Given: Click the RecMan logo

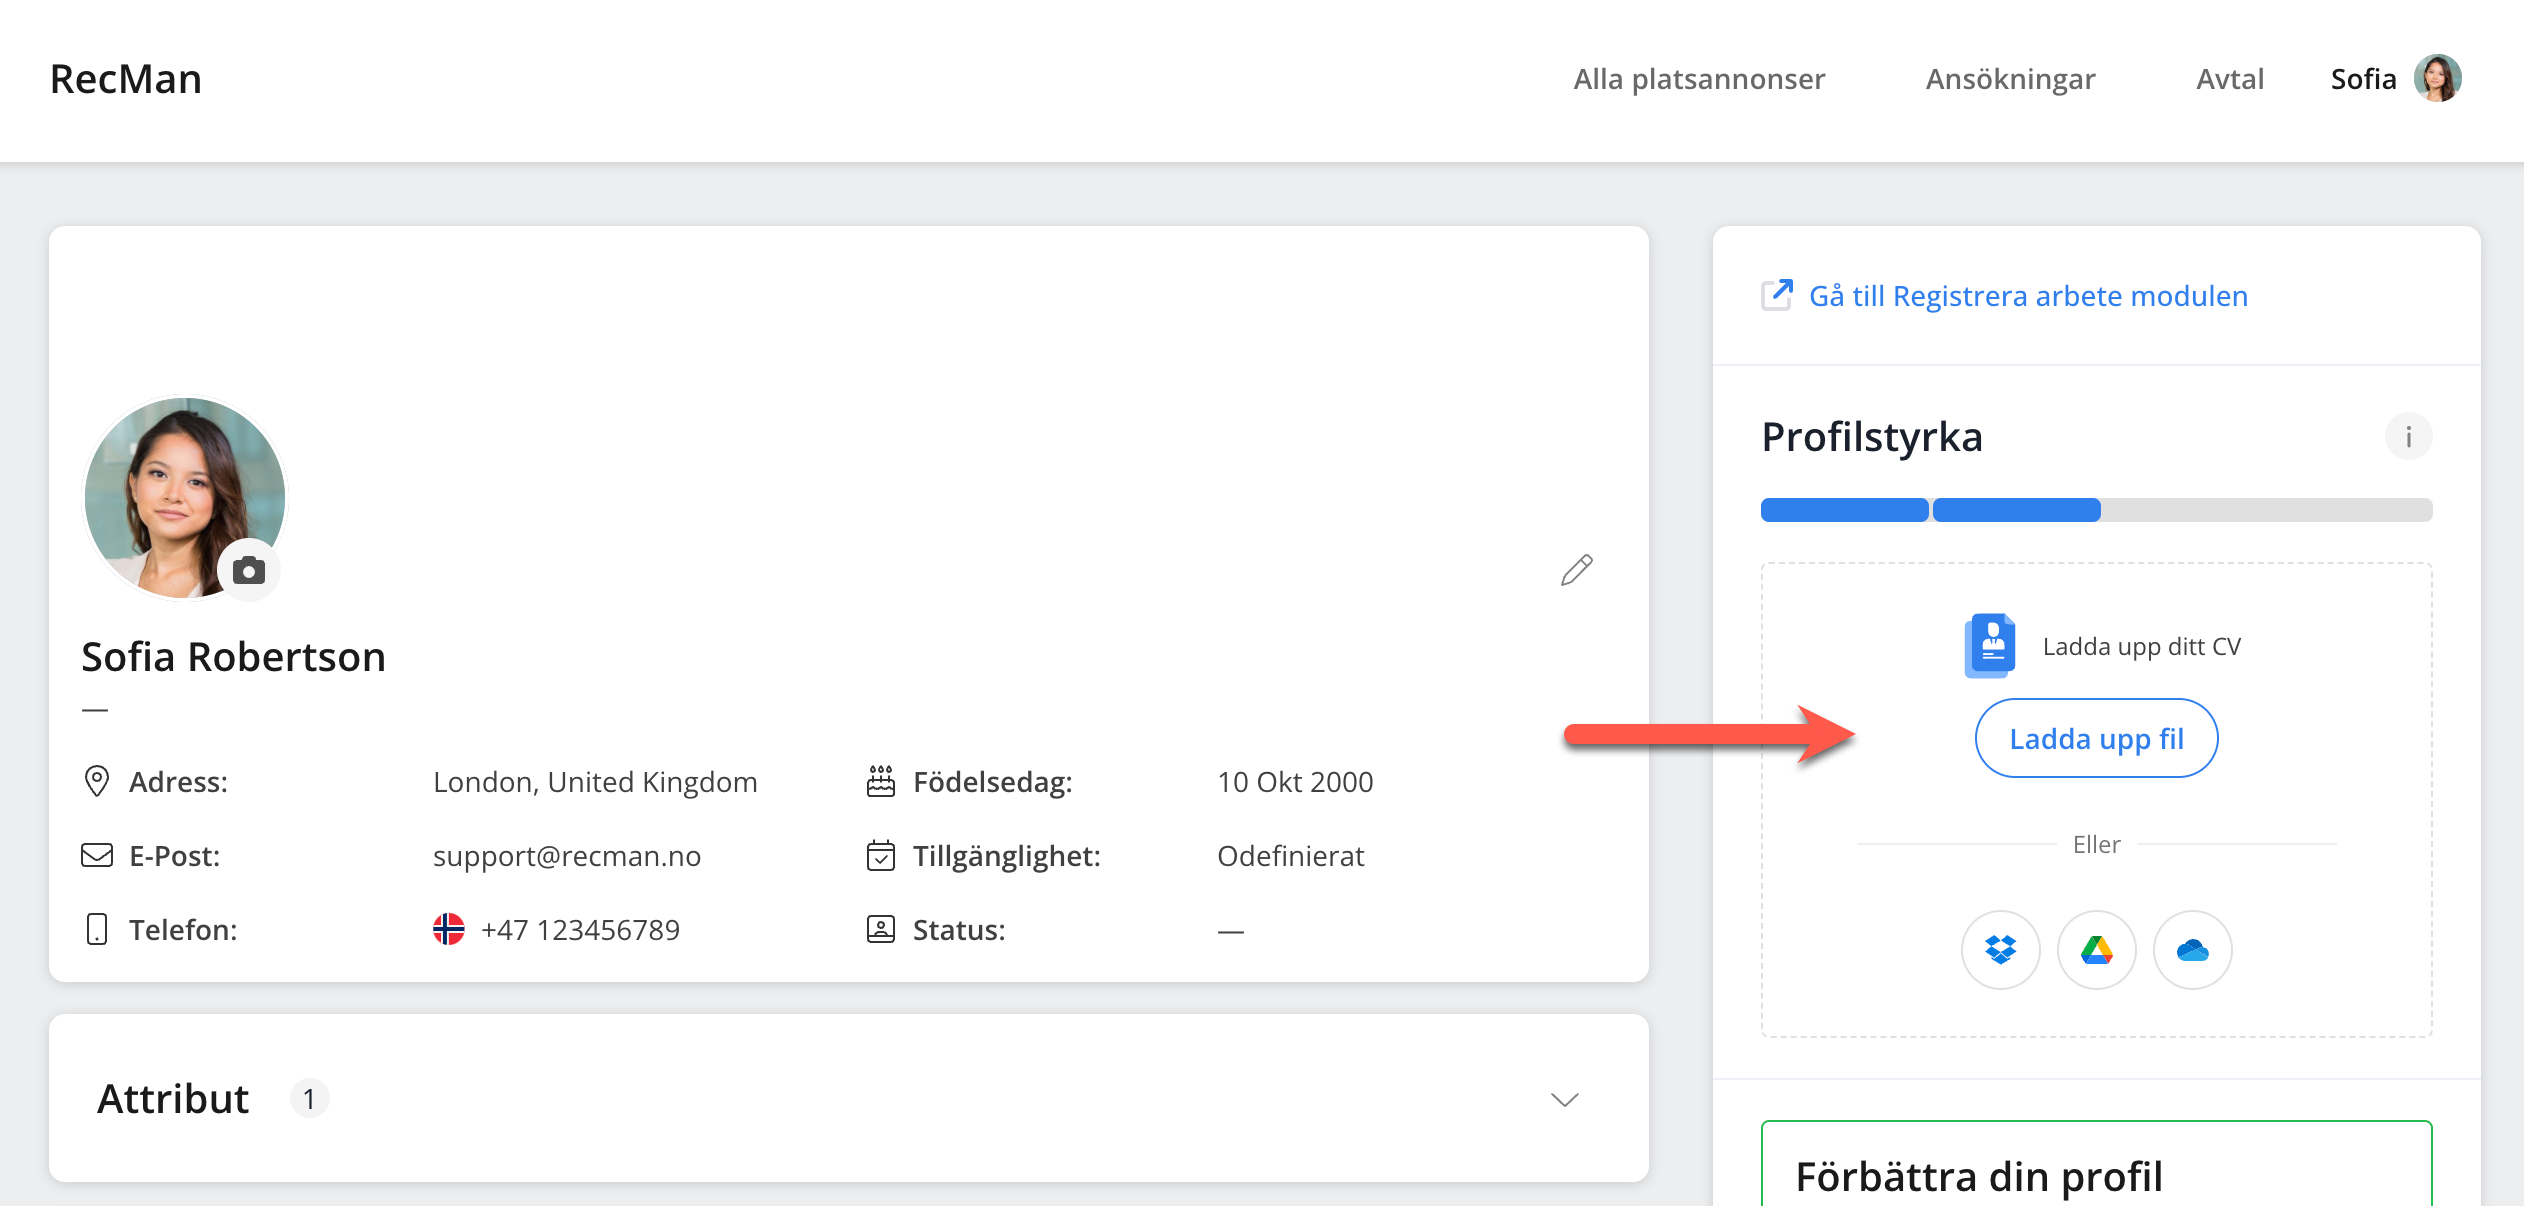Looking at the screenshot, I should pyautogui.click(x=126, y=79).
